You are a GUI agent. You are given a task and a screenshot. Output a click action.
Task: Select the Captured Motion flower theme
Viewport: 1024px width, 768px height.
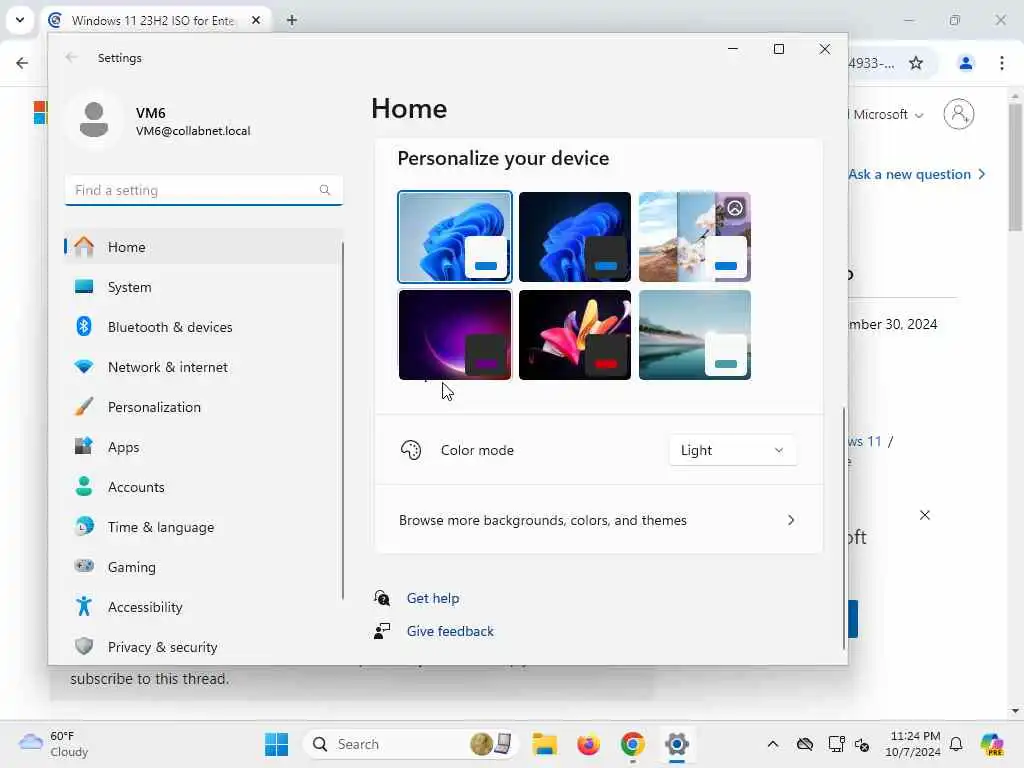(575, 335)
